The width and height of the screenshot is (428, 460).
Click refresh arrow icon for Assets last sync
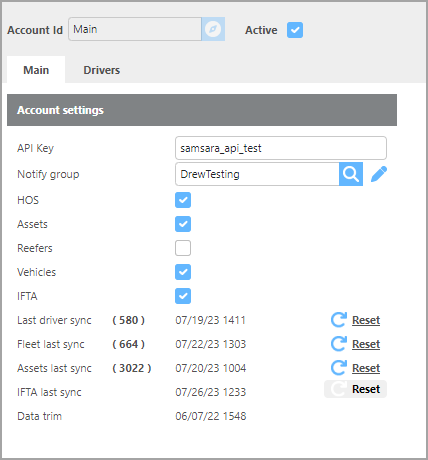point(339,368)
